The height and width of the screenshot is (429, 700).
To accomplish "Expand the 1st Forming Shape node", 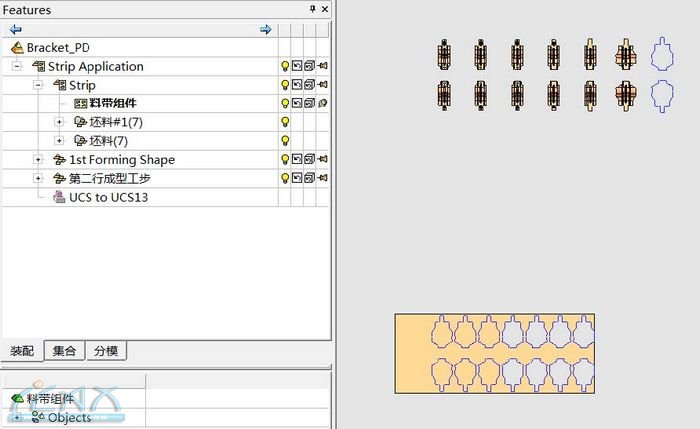I will pyautogui.click(x=38, y=160).
